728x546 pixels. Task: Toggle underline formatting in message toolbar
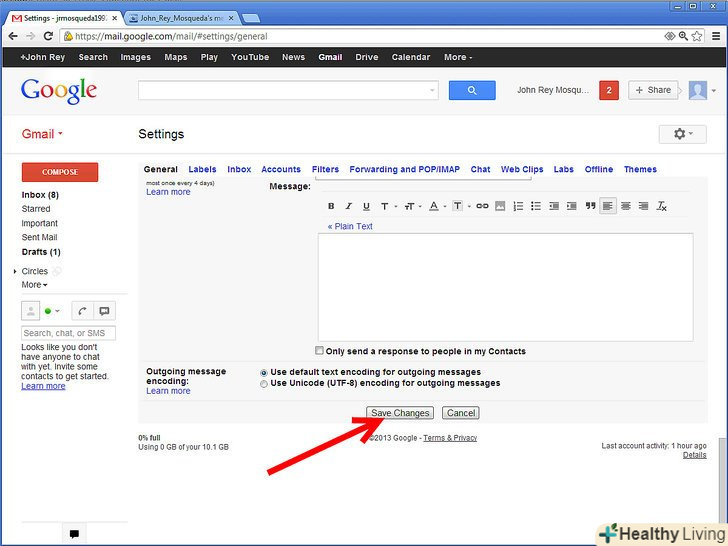pos(366,206)
